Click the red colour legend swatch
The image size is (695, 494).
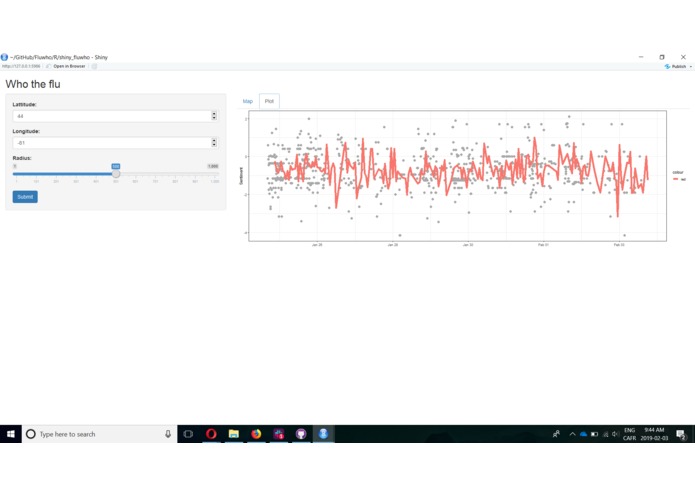(675, 179)
